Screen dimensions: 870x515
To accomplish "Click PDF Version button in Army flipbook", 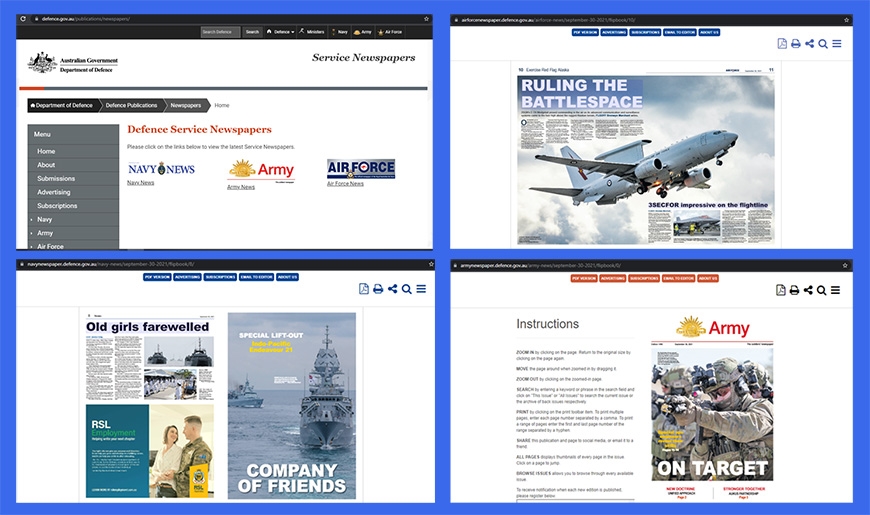I will [584, 278].
